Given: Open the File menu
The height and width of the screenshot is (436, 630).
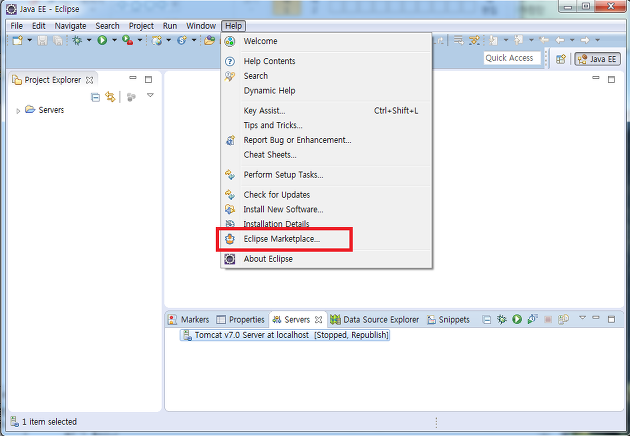Looking at the screenshot, I should coord(16,26).
